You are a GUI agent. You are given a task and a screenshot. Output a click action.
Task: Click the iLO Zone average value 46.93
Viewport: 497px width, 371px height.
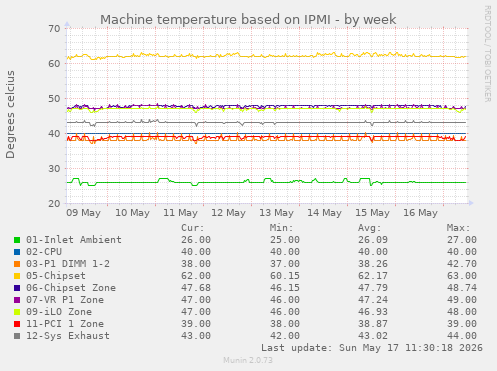pos(373,312)
